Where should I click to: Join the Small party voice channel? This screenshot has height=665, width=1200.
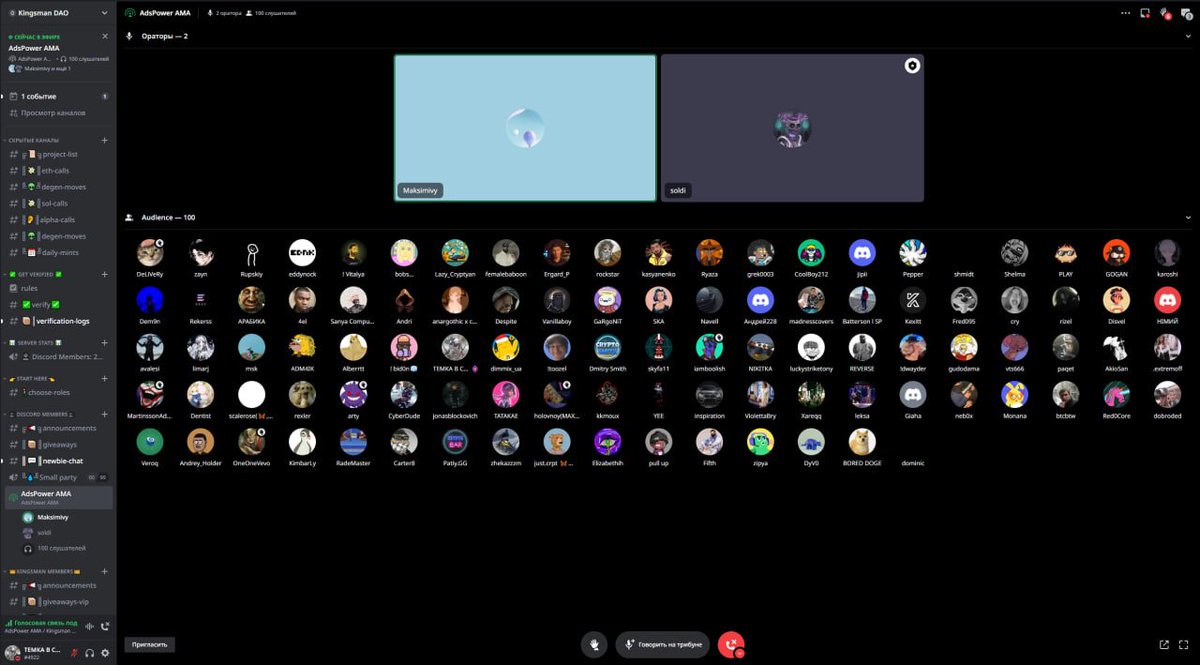[58, 478]
